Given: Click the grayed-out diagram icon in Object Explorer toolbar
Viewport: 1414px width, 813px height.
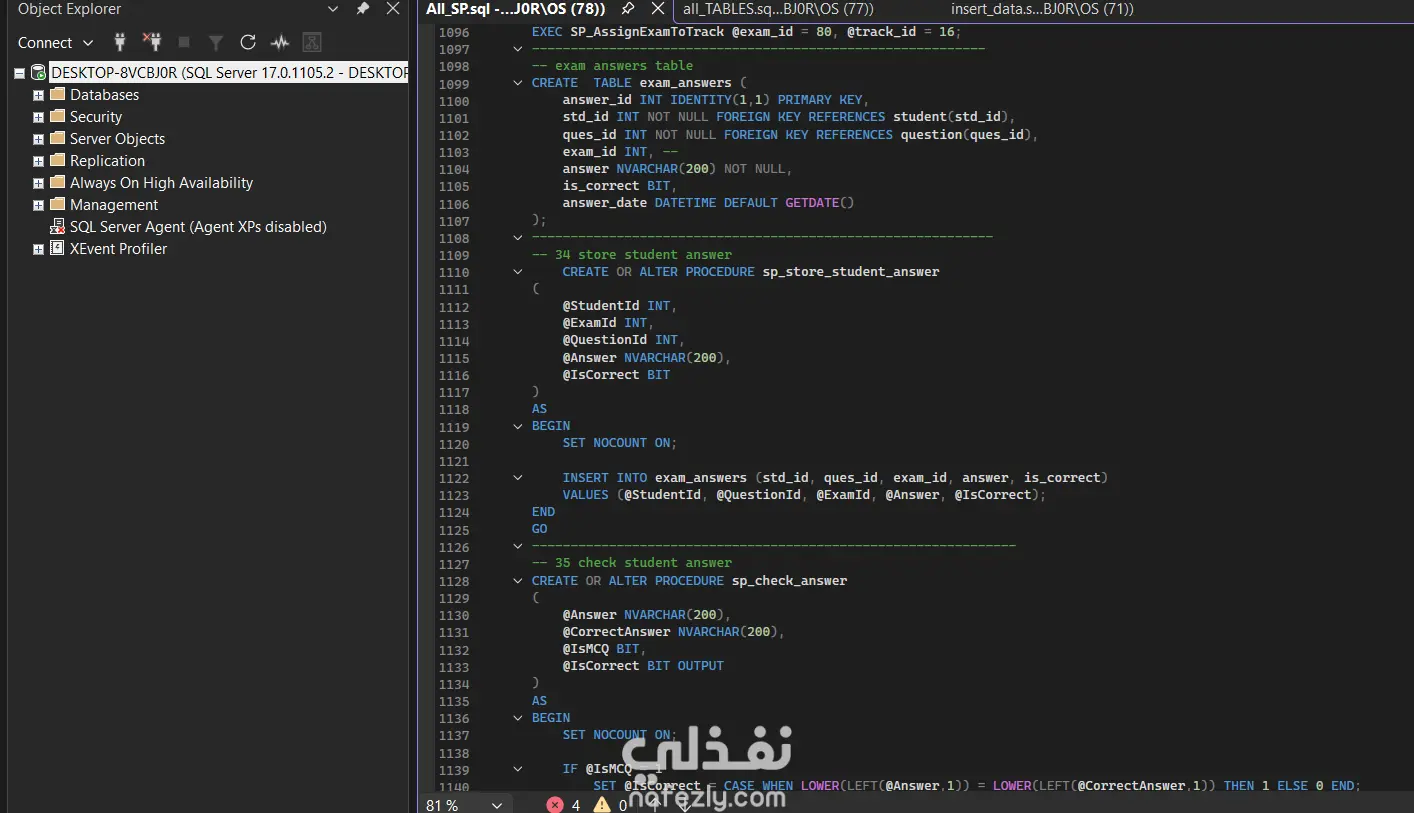Looking at the screenshot, I should point(312,42).
